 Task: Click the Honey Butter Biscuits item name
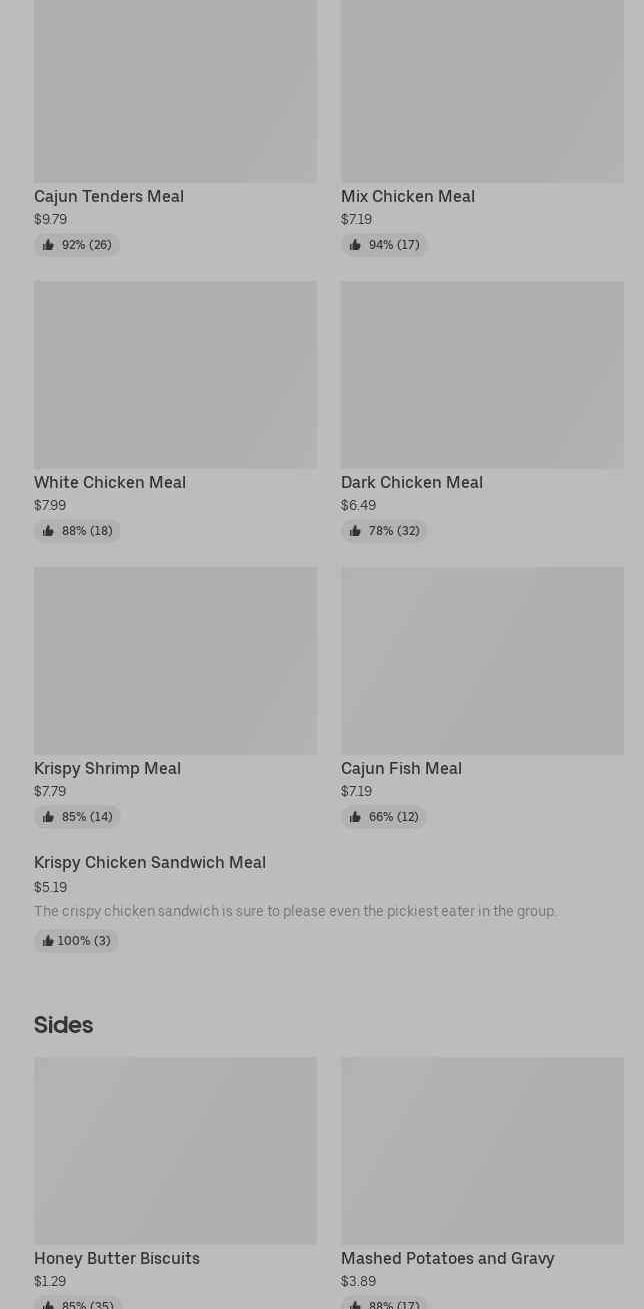117,1258
